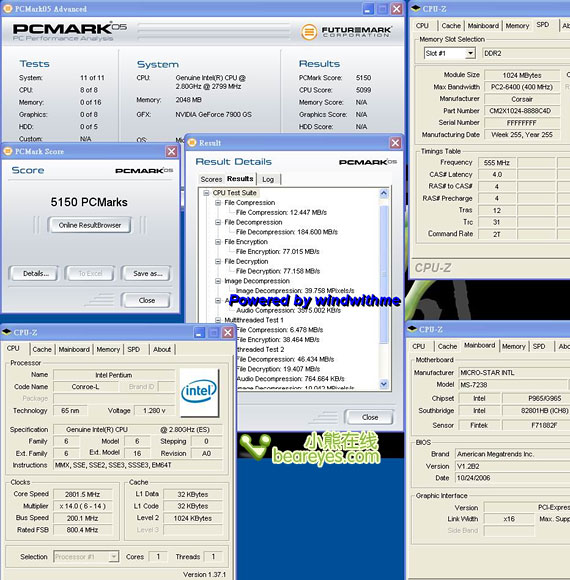Click 'File Decryption: 77.158 MB/s' row
The image size is (570, 580).
278,271
